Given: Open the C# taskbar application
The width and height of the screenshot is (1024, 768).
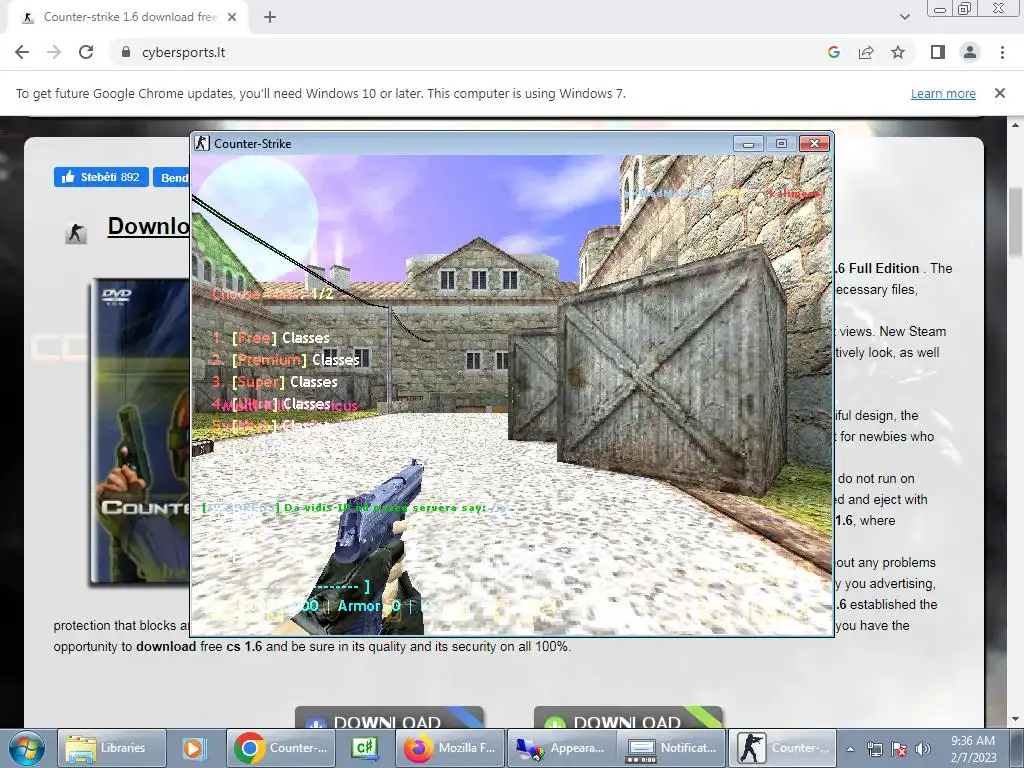Looking at the screenshot, I should tap(366, 748).
